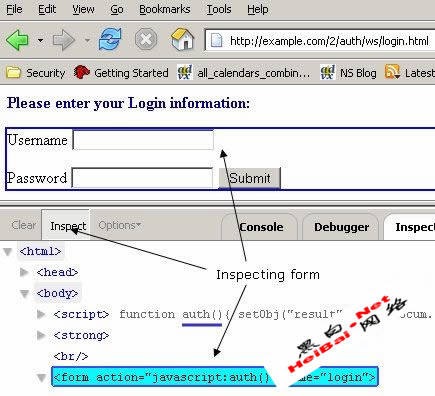Select the <html> tag in the tree
The height and width of the screenshot is (396, 435).
coord(40,251)
